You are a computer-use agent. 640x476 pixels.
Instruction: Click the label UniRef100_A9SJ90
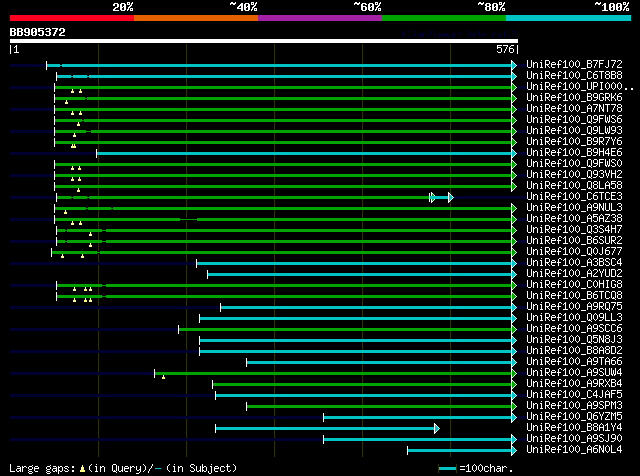click(574, 439)
